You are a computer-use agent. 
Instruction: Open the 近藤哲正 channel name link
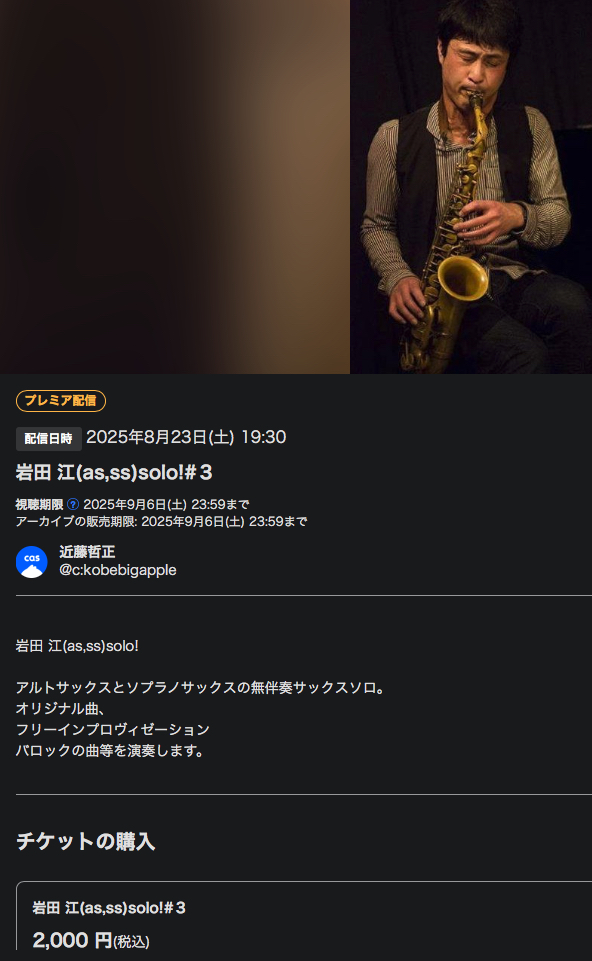pyautogui.click(x=87, y=552)
